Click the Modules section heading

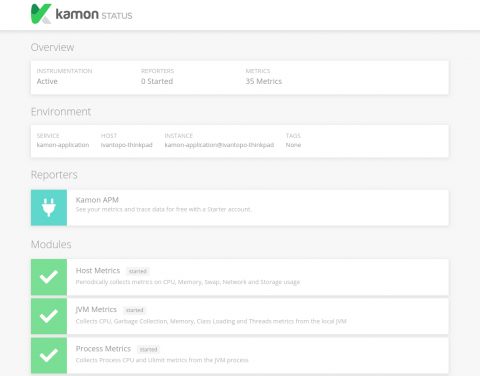pyautogui.click(x=51, y=245)
